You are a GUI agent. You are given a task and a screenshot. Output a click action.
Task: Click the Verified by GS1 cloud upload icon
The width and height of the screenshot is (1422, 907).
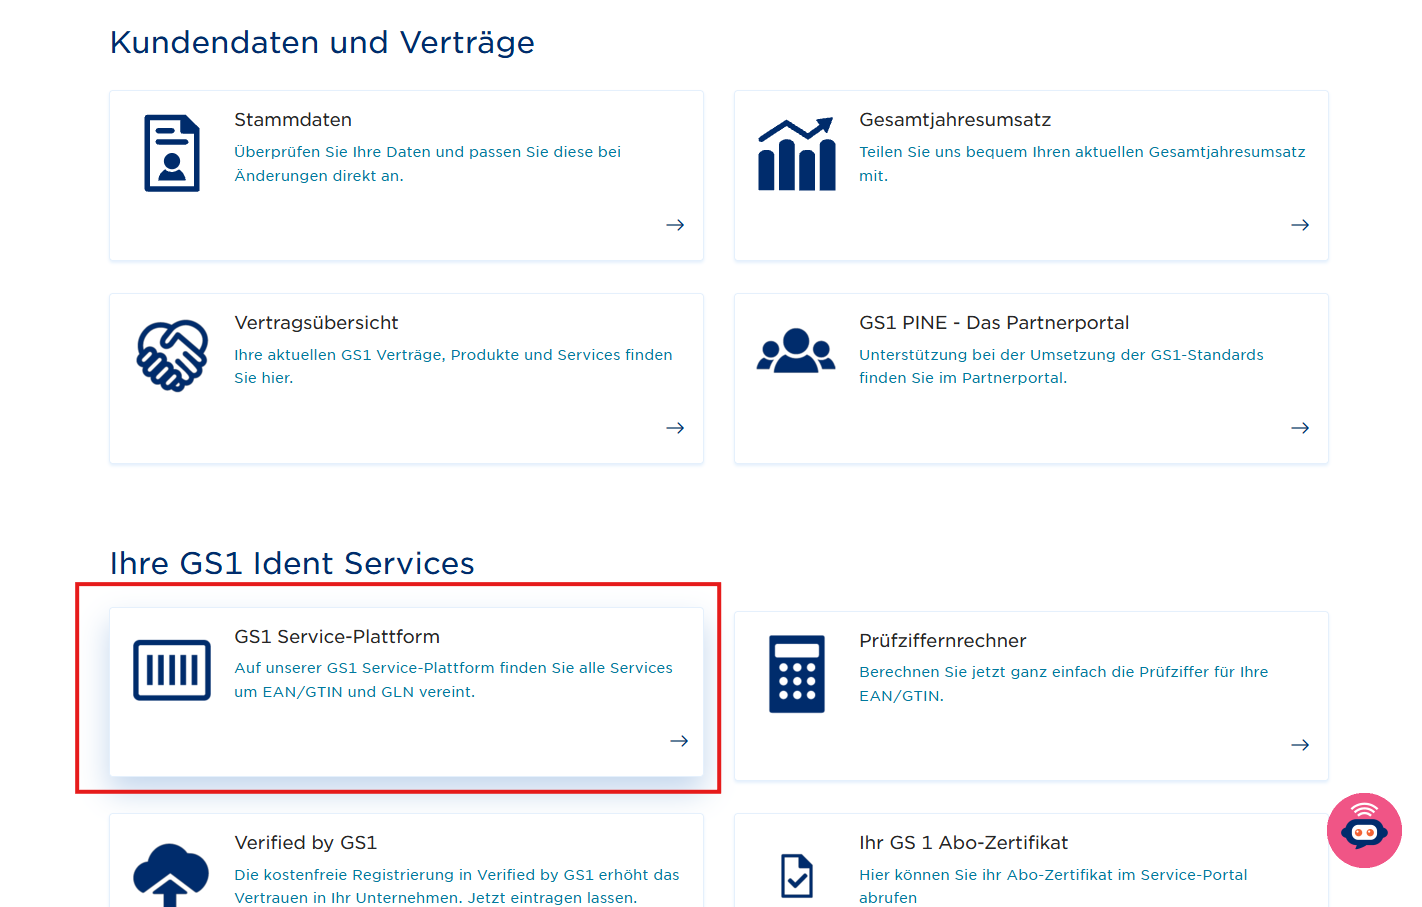(171, 875)
